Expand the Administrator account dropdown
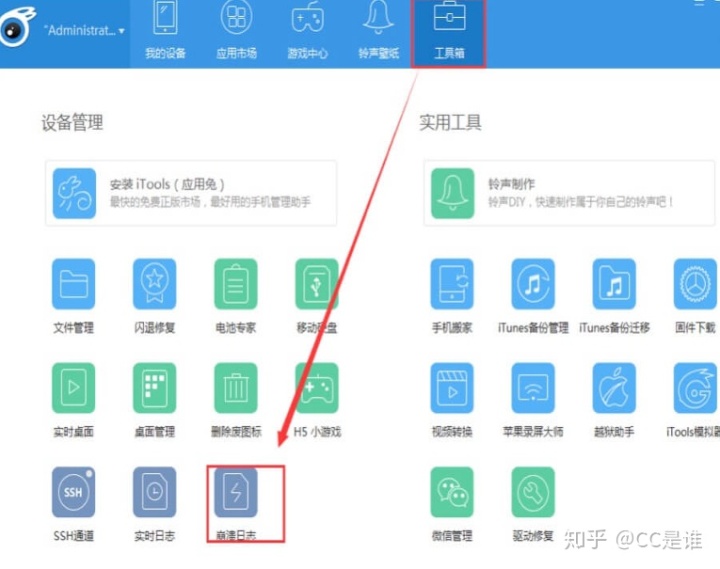 pyautogui.click(x=84, y=31)
